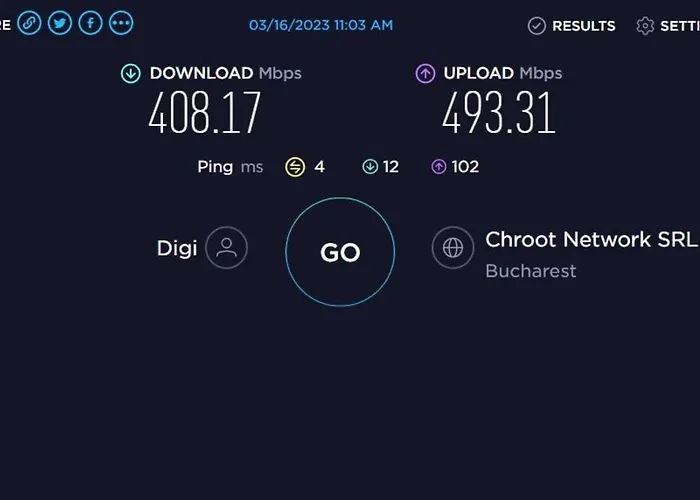Click the upload arrow icon
This screenshot has height=500, width=700.
pyautogui.click(x=425, y=73)
